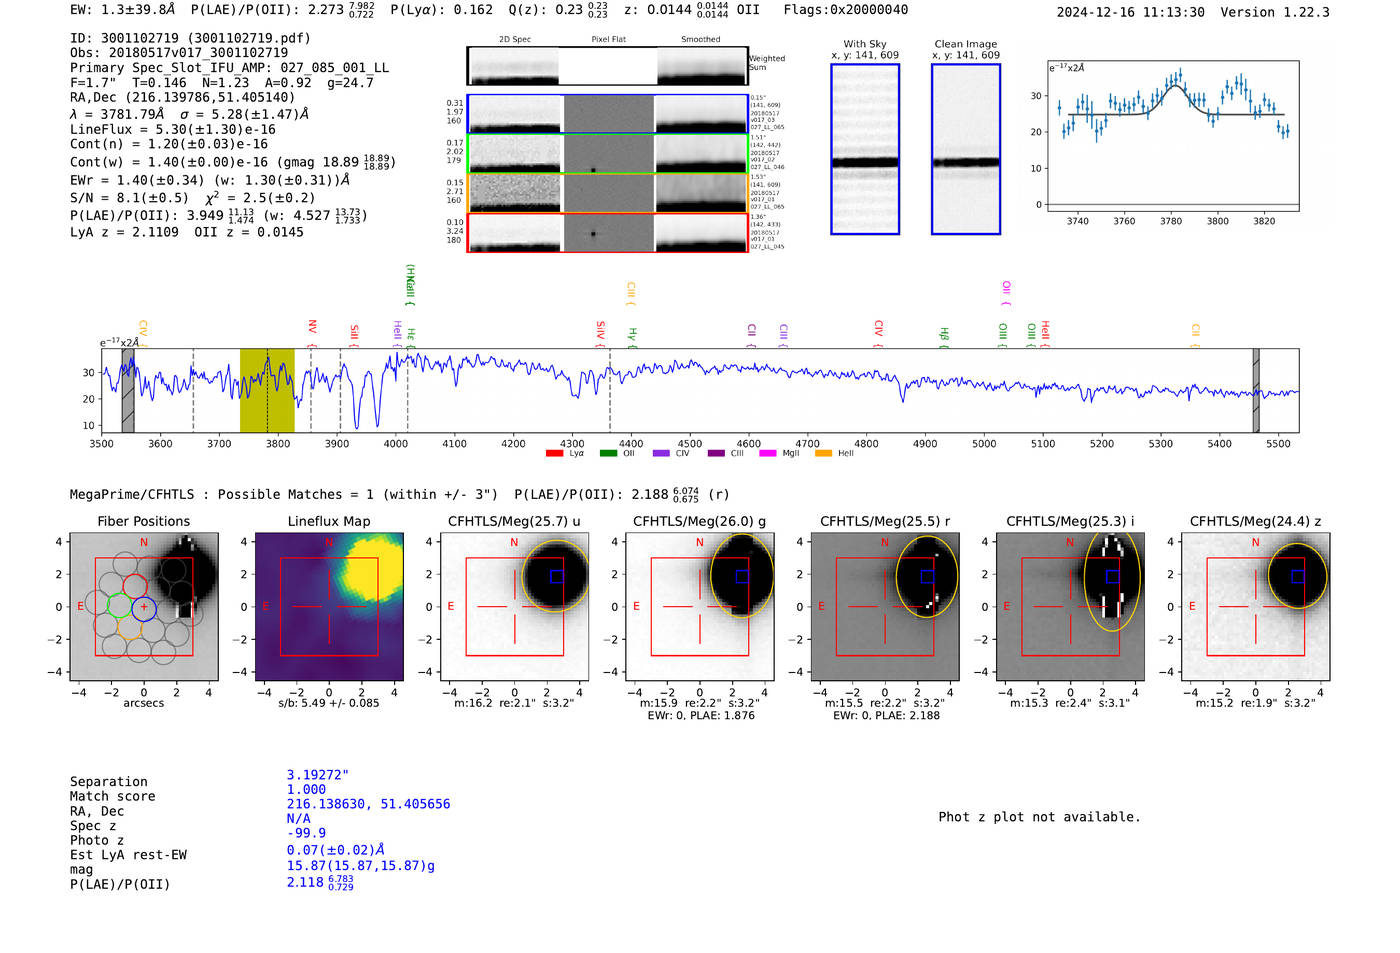The height and width of the screenshot is (953, 1400).
Task: Click the Clean Image 2D cutout
Action: tap(966, 149)
